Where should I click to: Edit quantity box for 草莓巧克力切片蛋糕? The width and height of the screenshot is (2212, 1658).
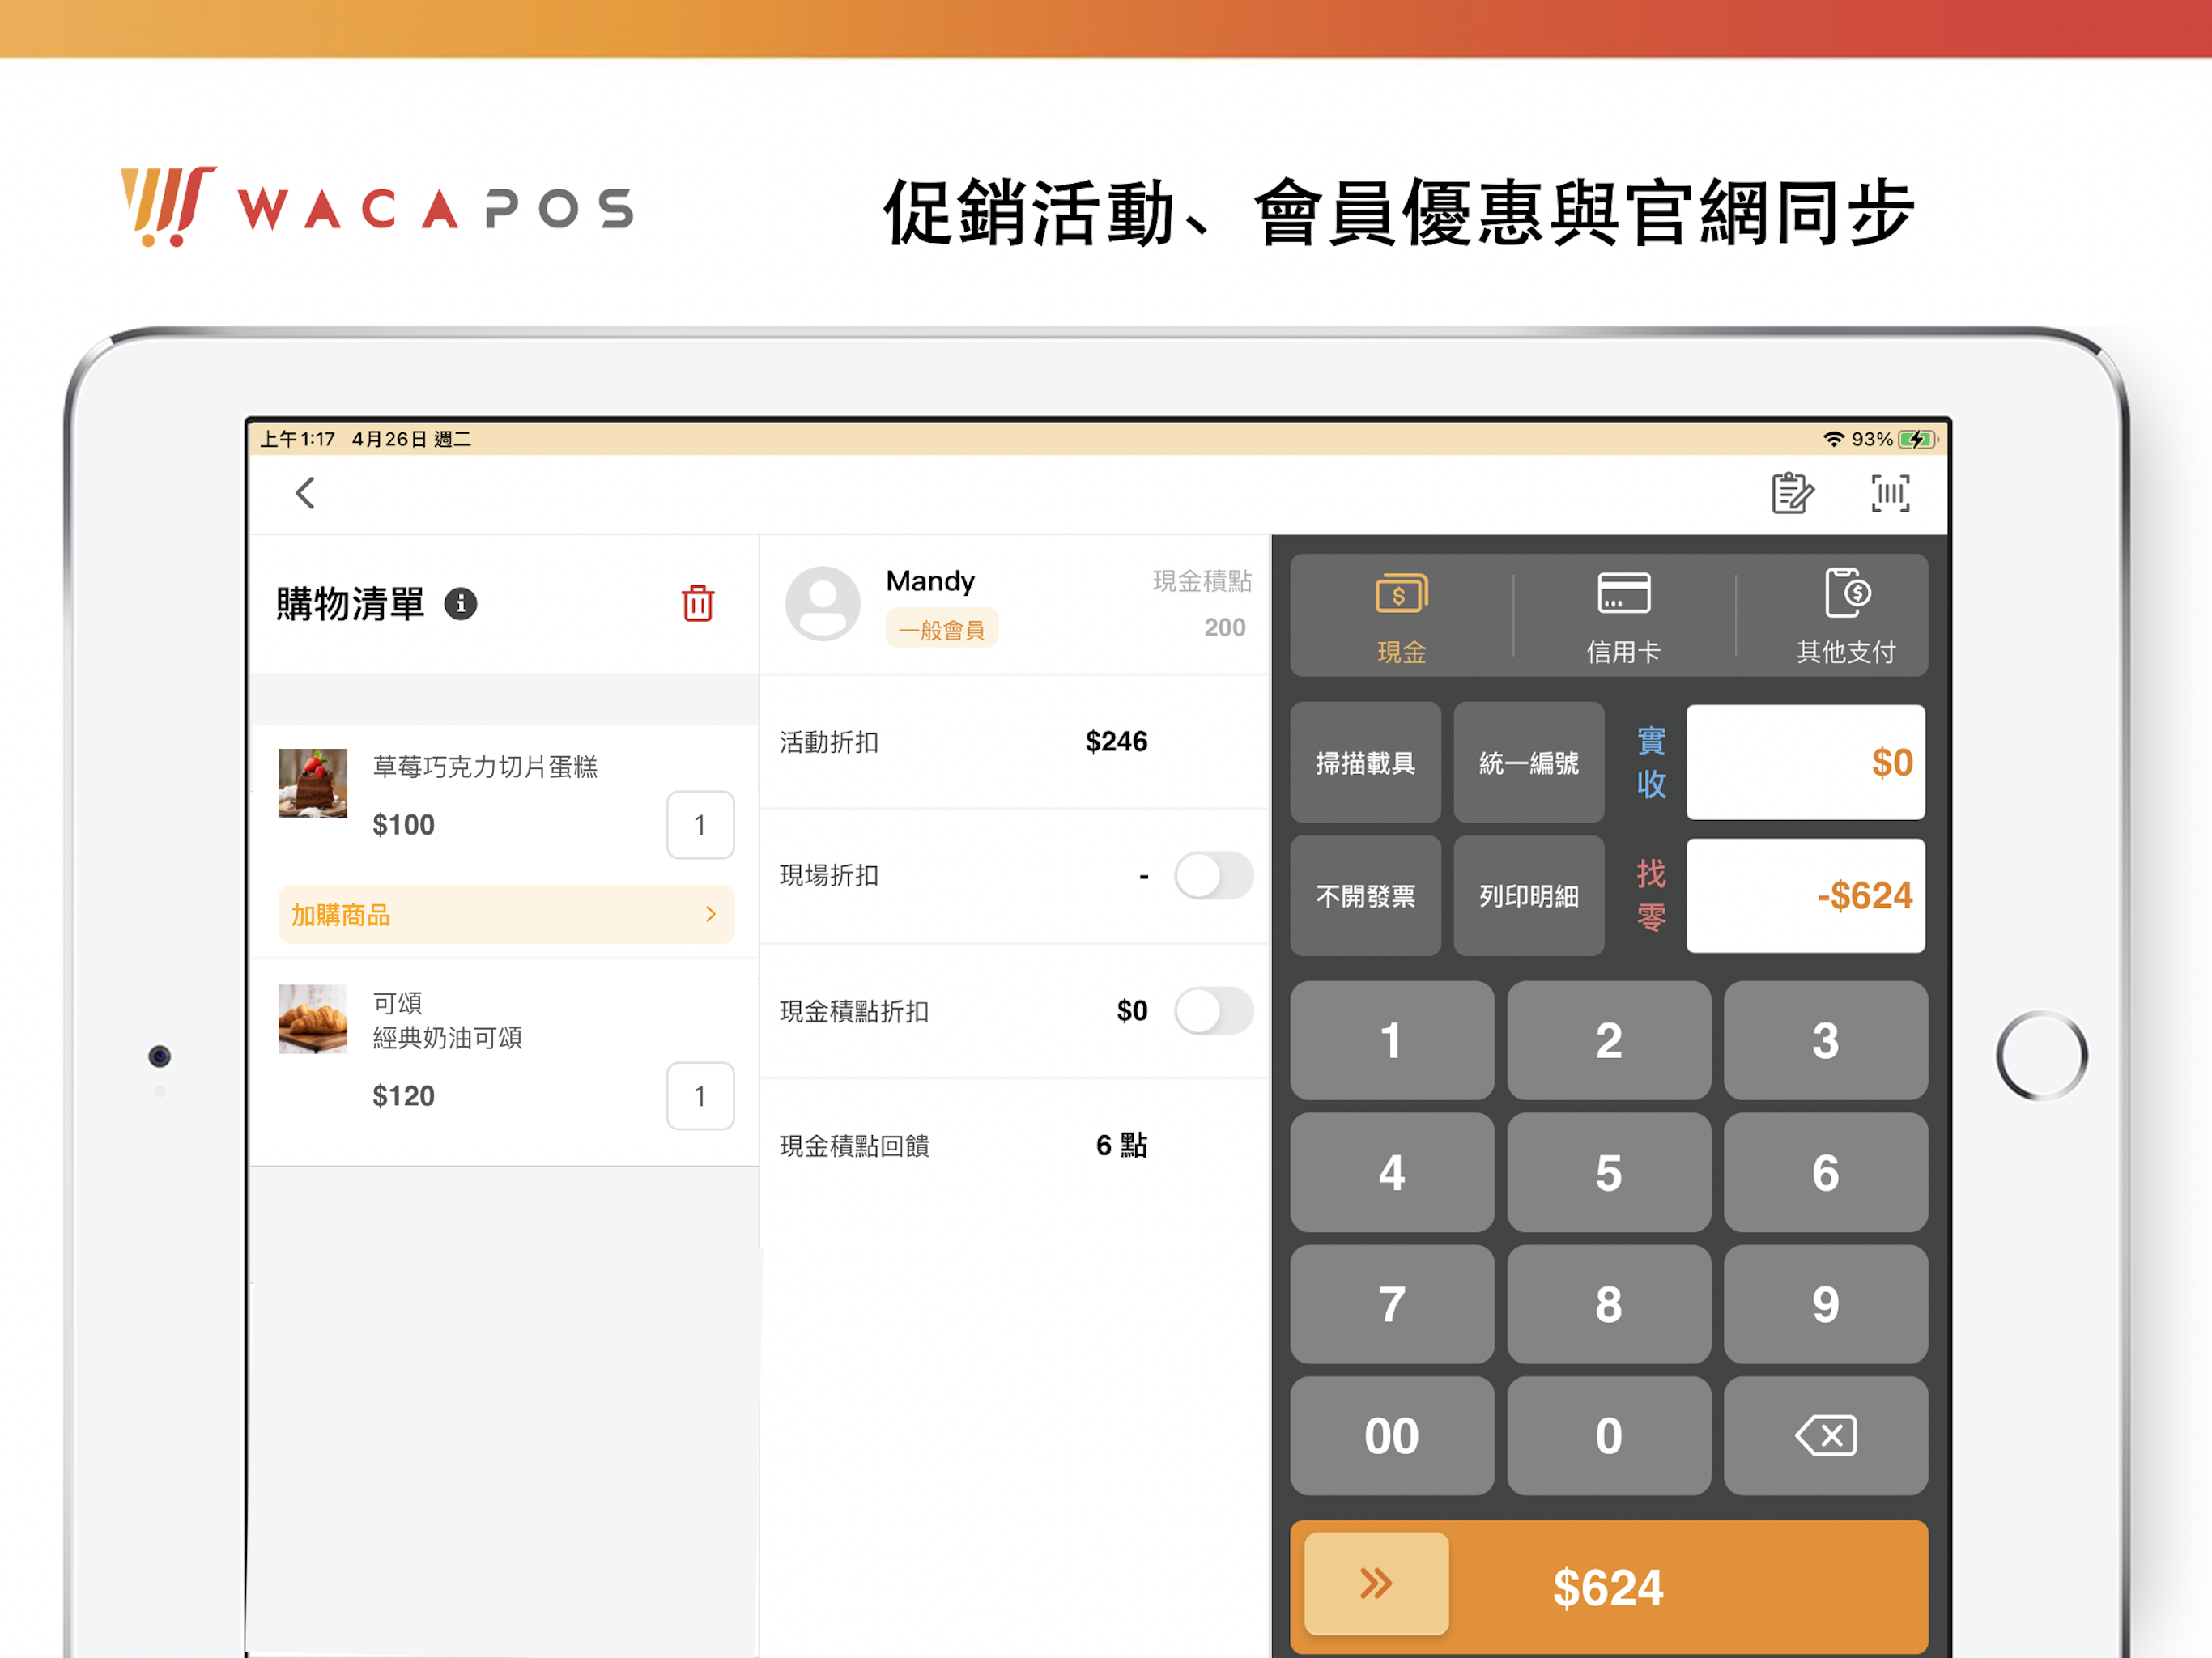tap(700, 824)
